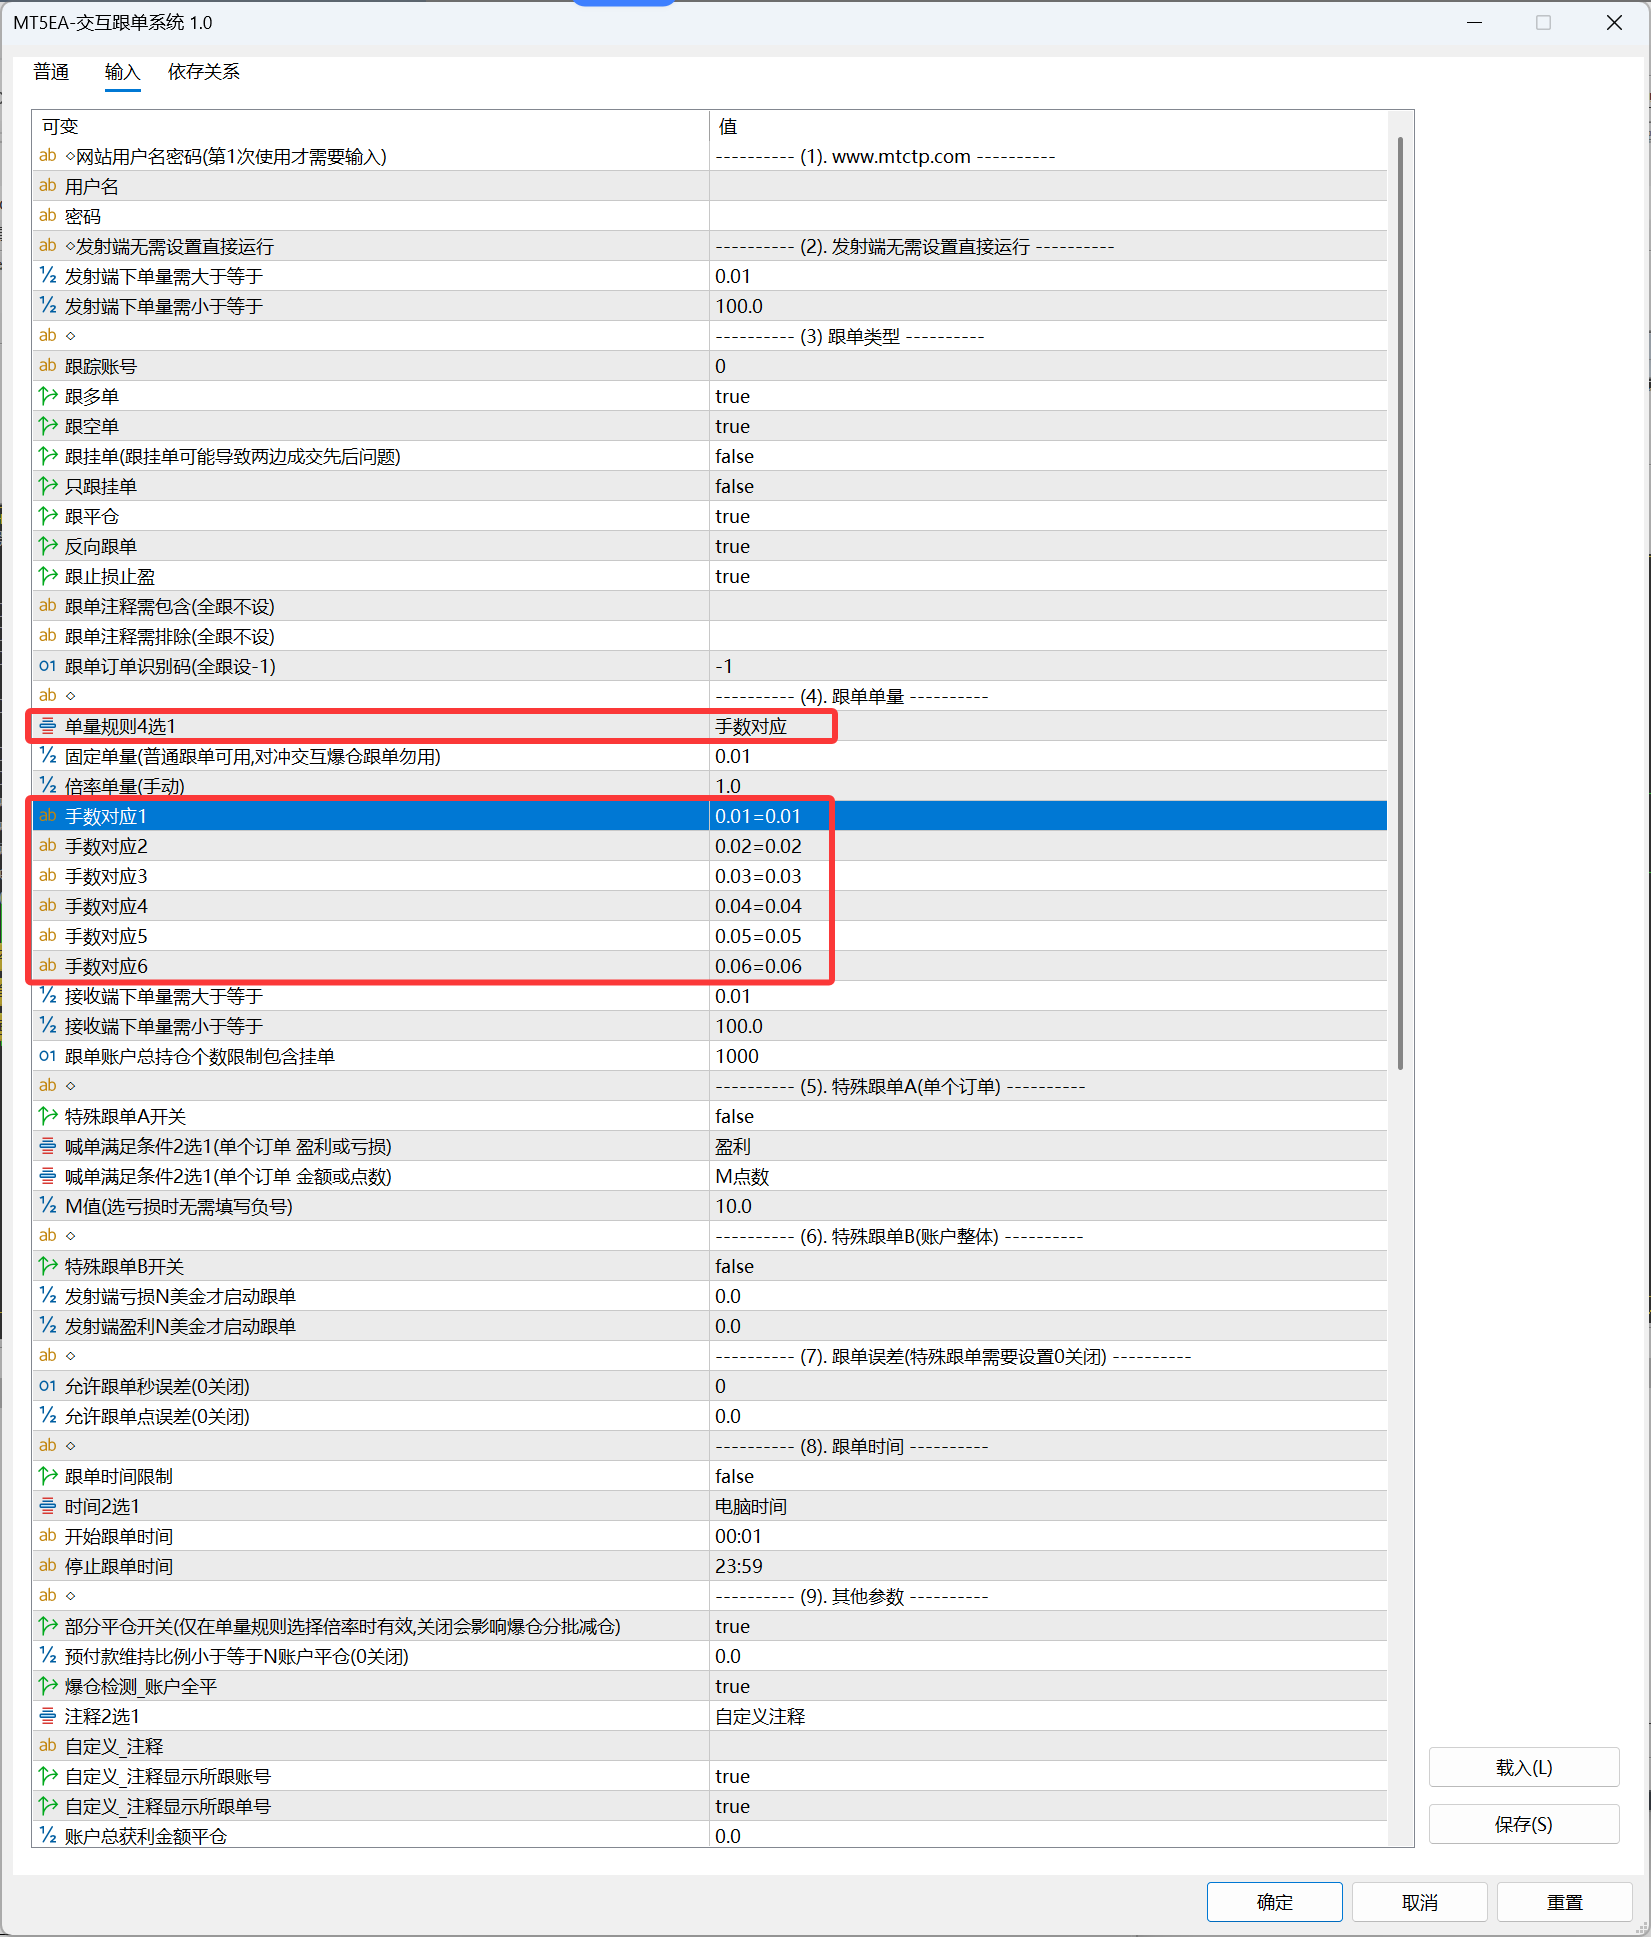Viewport: 1651px width, 1937px height.
Task: Click the 确定 button
Action: pyautogui.click(x=1274, y=1901)
